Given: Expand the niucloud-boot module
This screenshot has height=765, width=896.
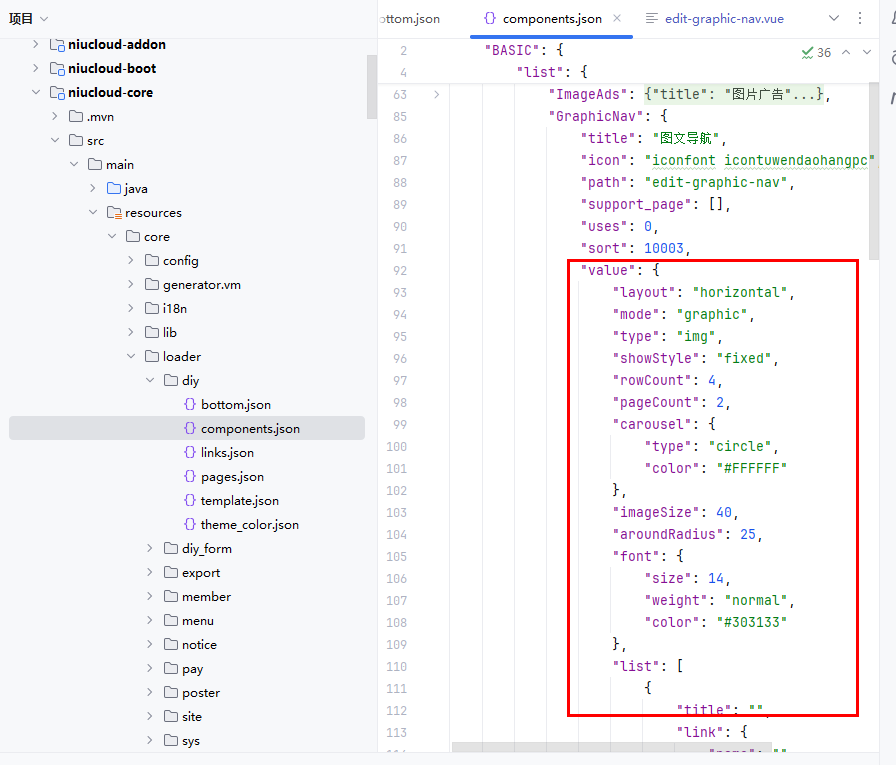Looking at the screenshot, I should (36, 69).
